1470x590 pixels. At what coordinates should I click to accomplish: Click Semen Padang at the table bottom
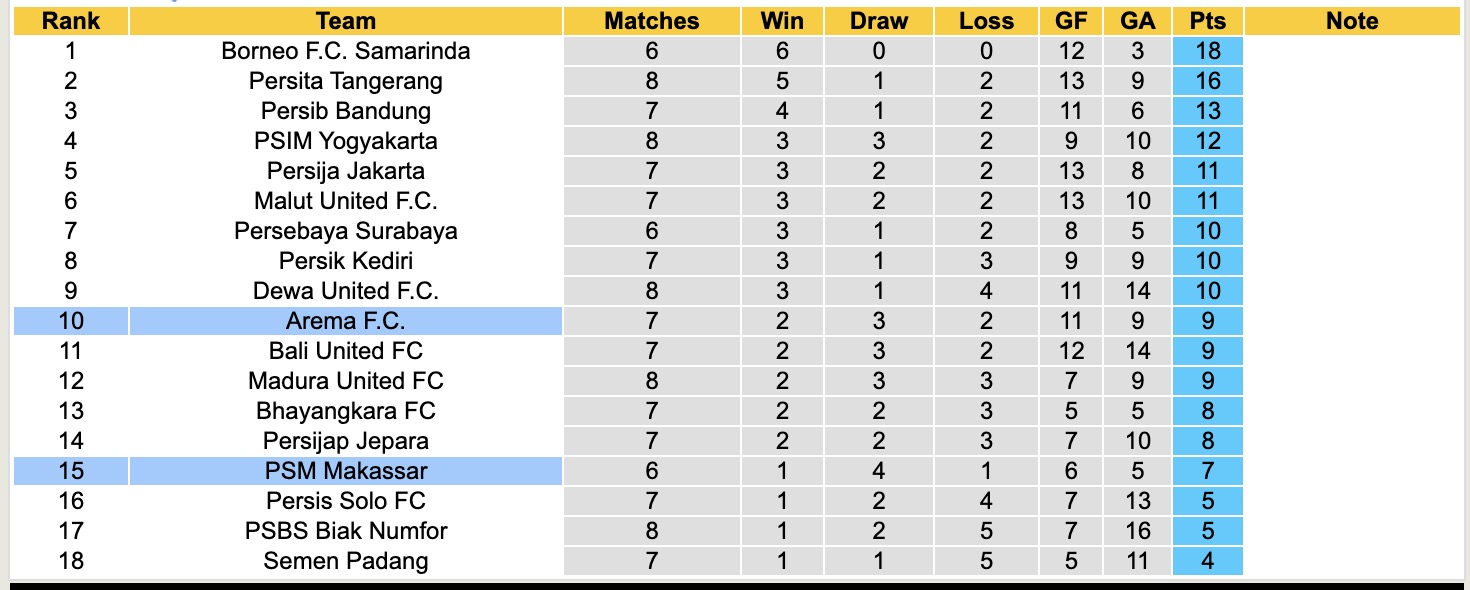(x=345, y=561)
